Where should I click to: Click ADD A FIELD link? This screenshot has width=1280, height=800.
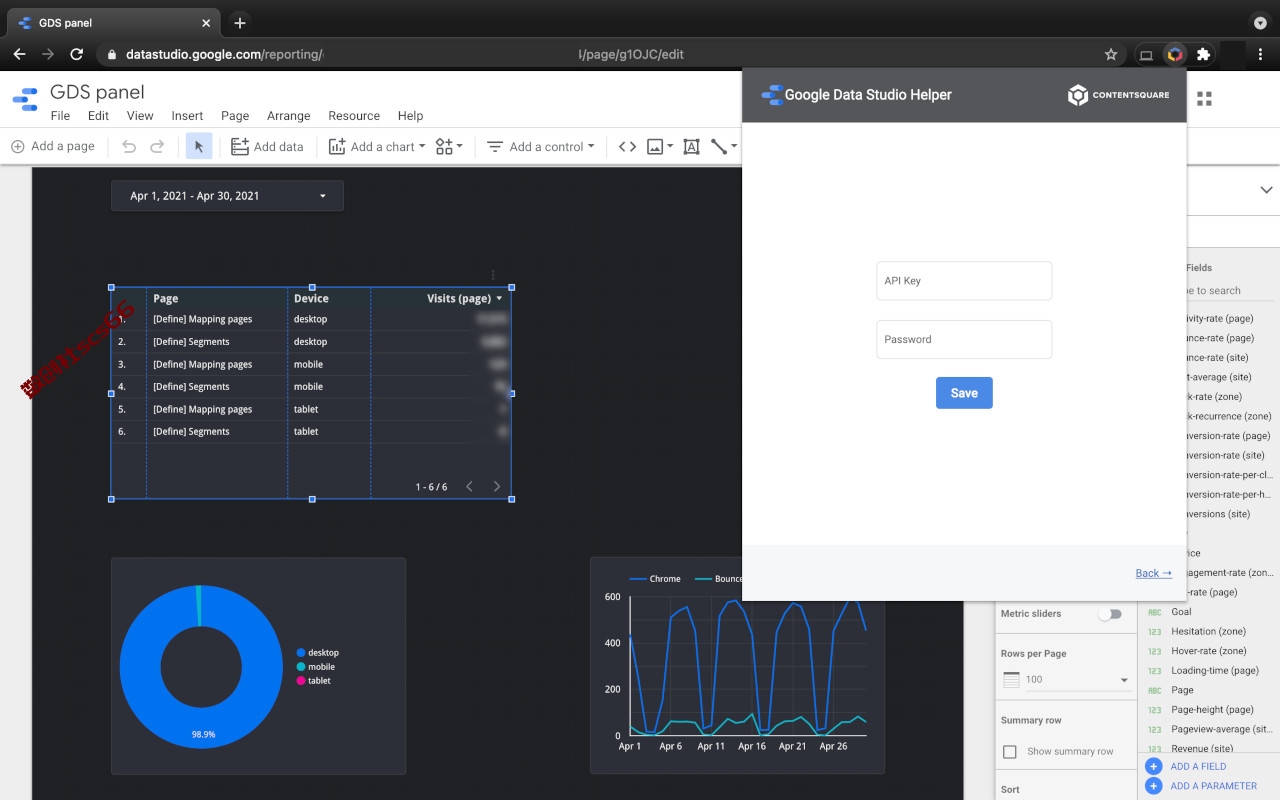coord(1198,766)
